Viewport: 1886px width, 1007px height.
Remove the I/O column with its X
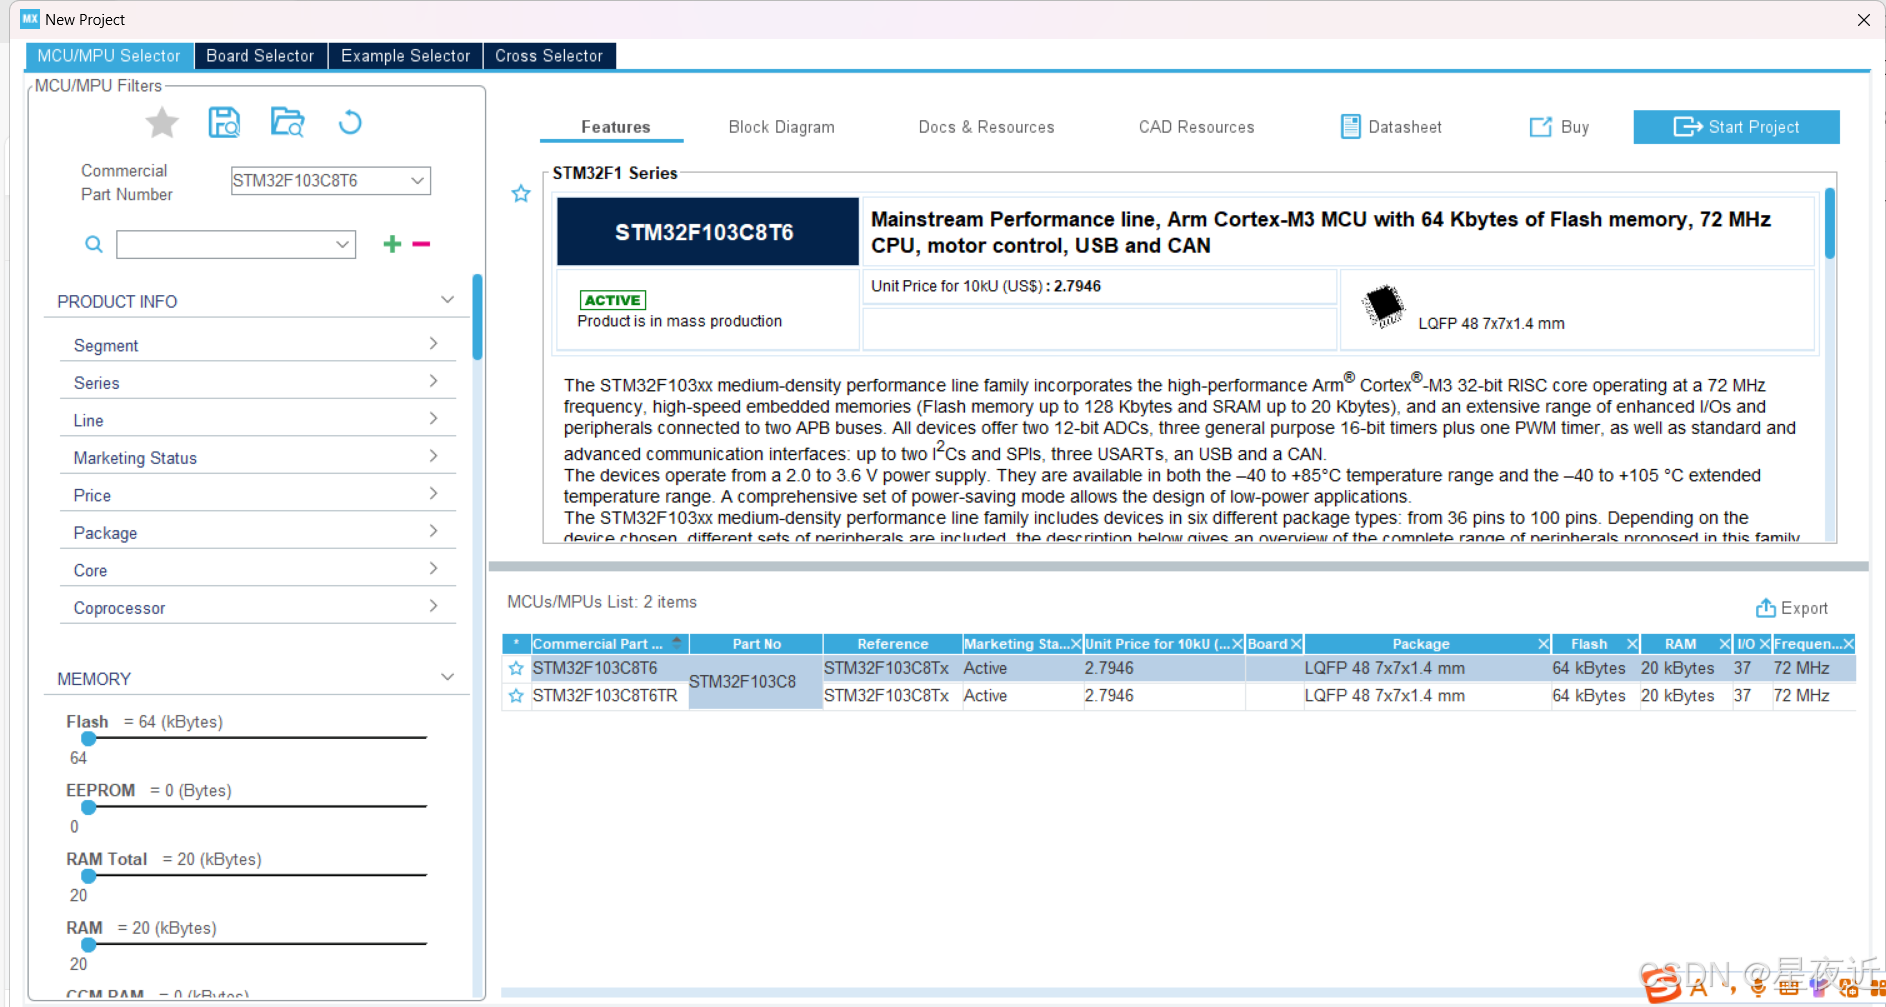(x=1764, y=644)
